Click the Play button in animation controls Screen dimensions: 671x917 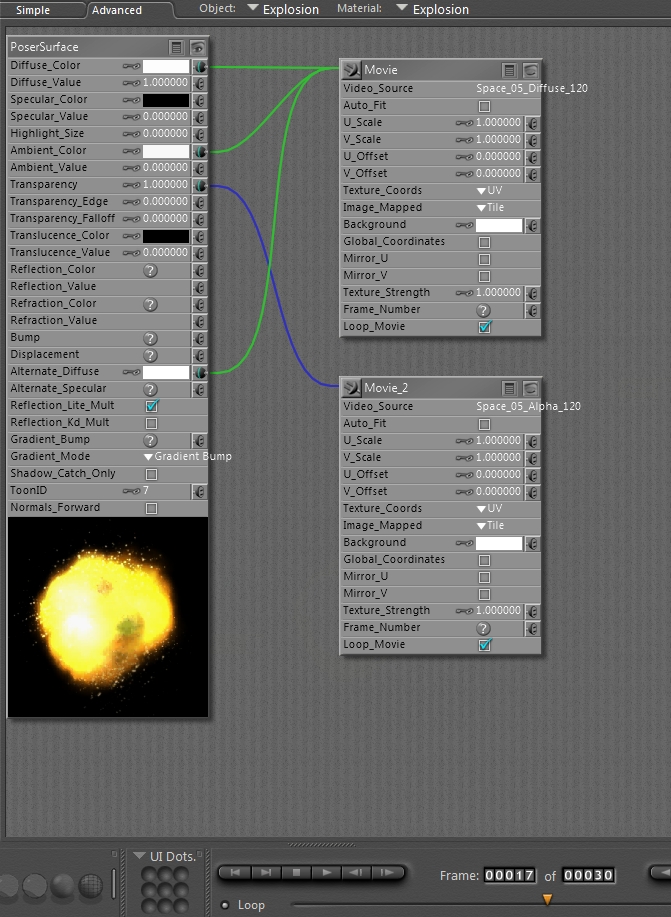[x=326, y=873]
